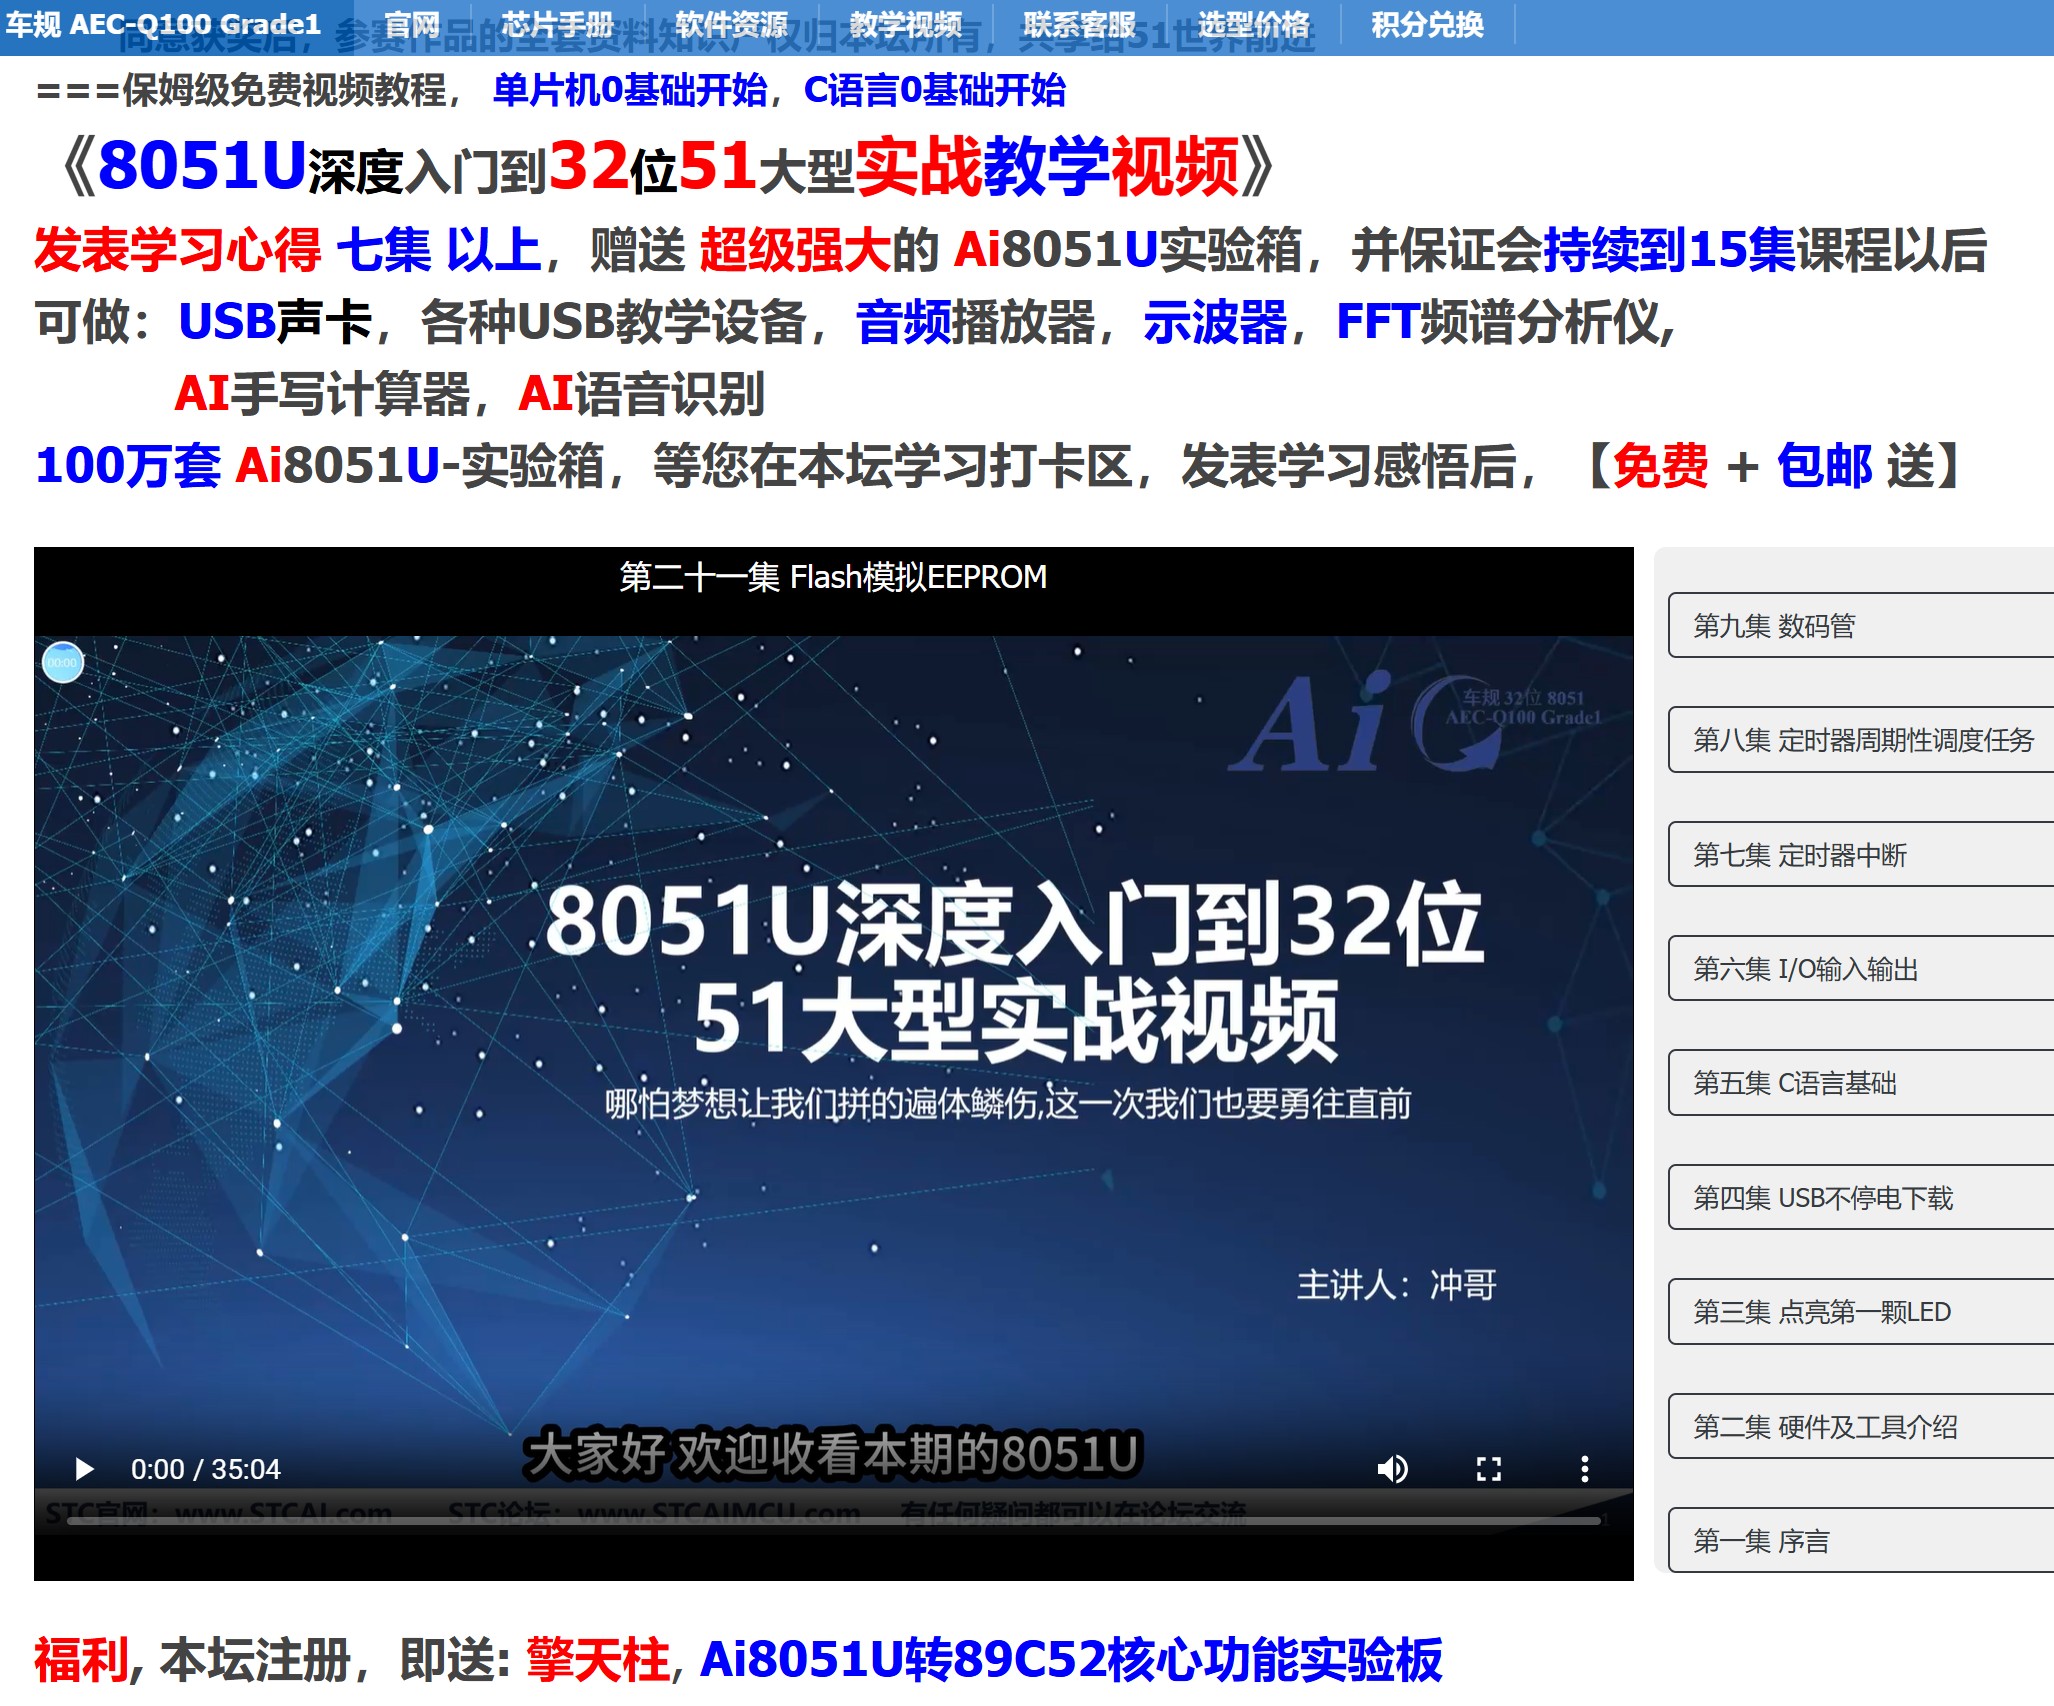2054x1706 pixels.
Task: Seek along the video progress bar
Action: click(834, 1520)
